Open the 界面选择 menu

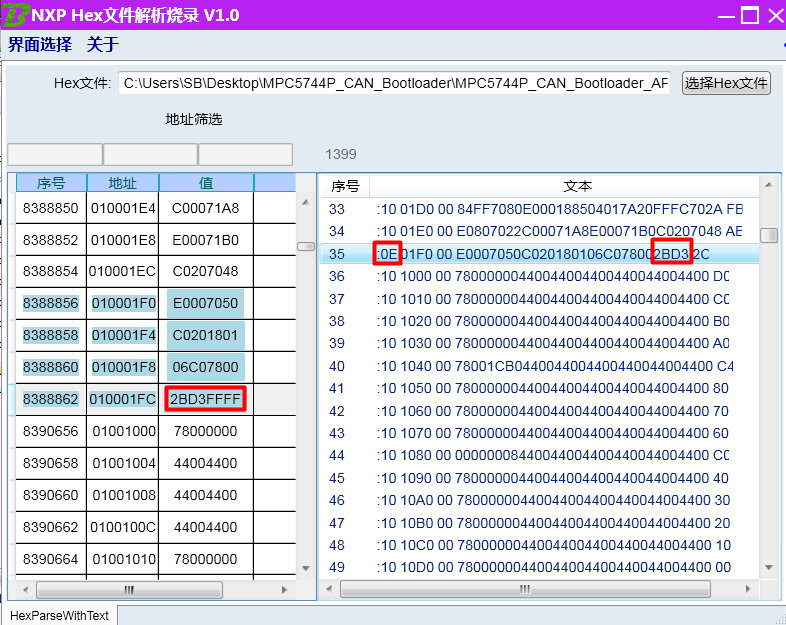pyautogui.click(x=40, y=45)
